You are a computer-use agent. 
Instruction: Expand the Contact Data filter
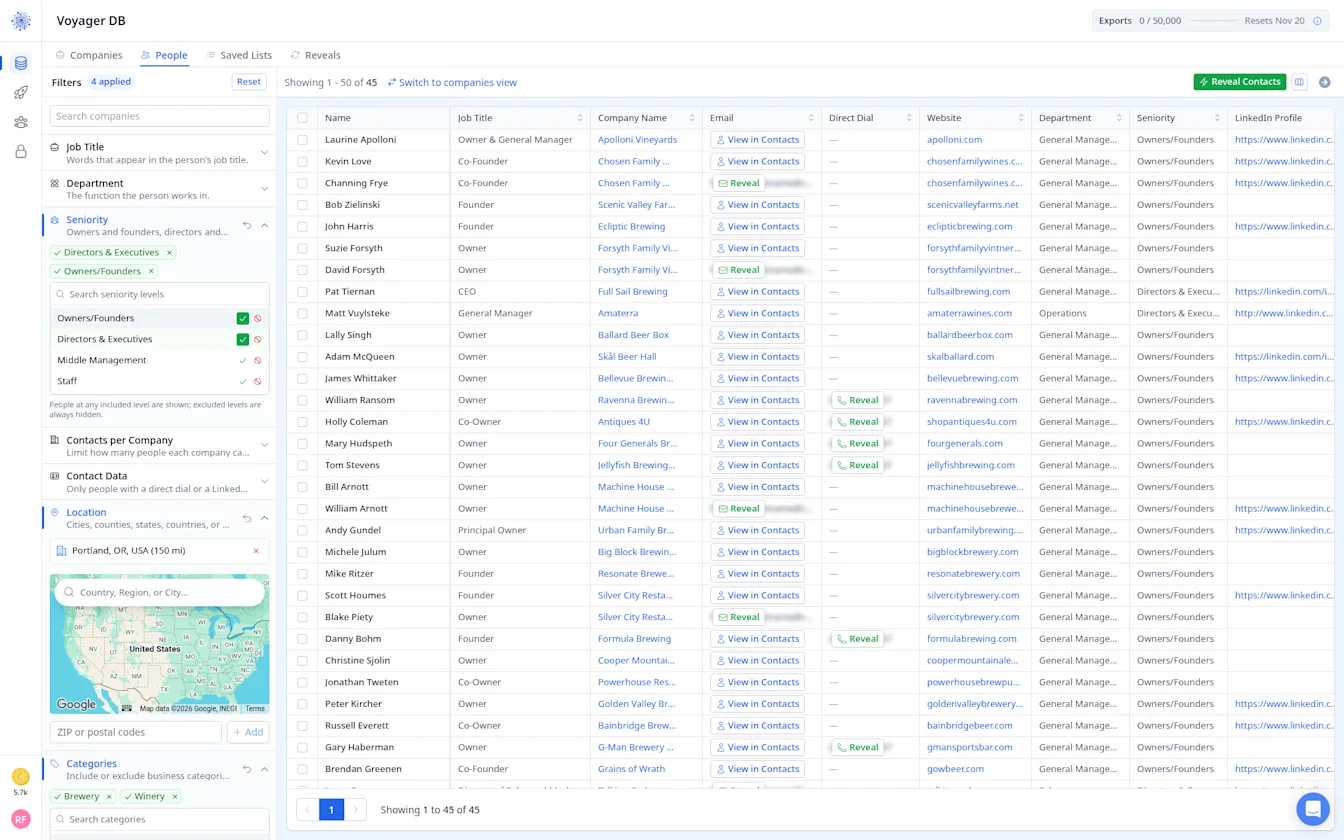pos(264,482)
